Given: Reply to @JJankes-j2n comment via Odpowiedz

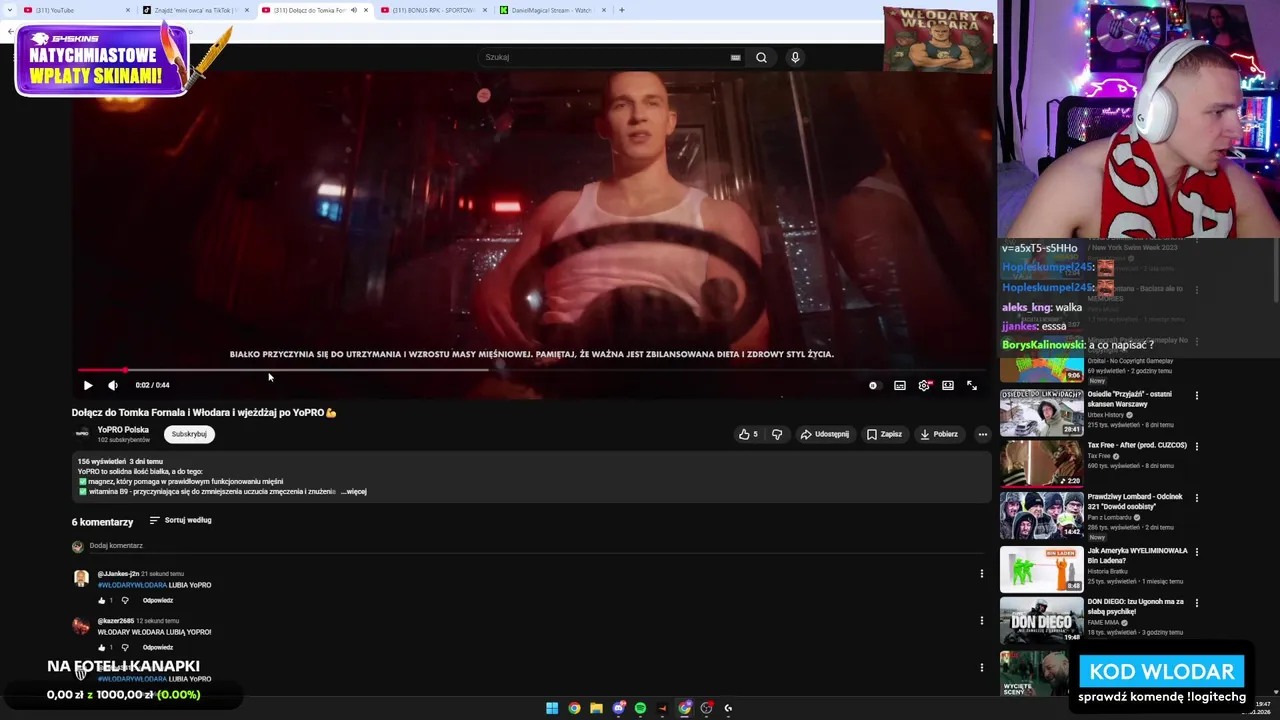Looking at the screenshot, I should (158, 600).
